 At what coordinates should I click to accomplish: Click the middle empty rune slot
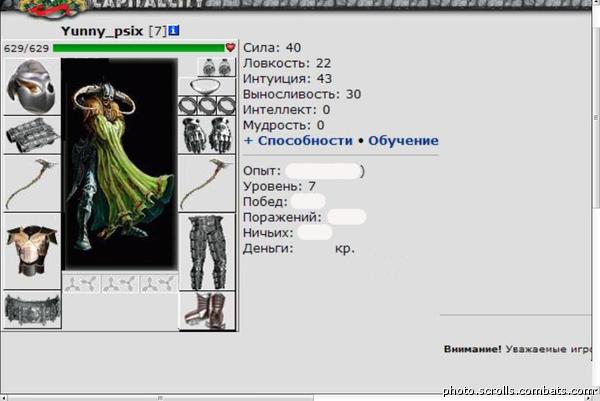pyautogui.click(x=120, y=284)
